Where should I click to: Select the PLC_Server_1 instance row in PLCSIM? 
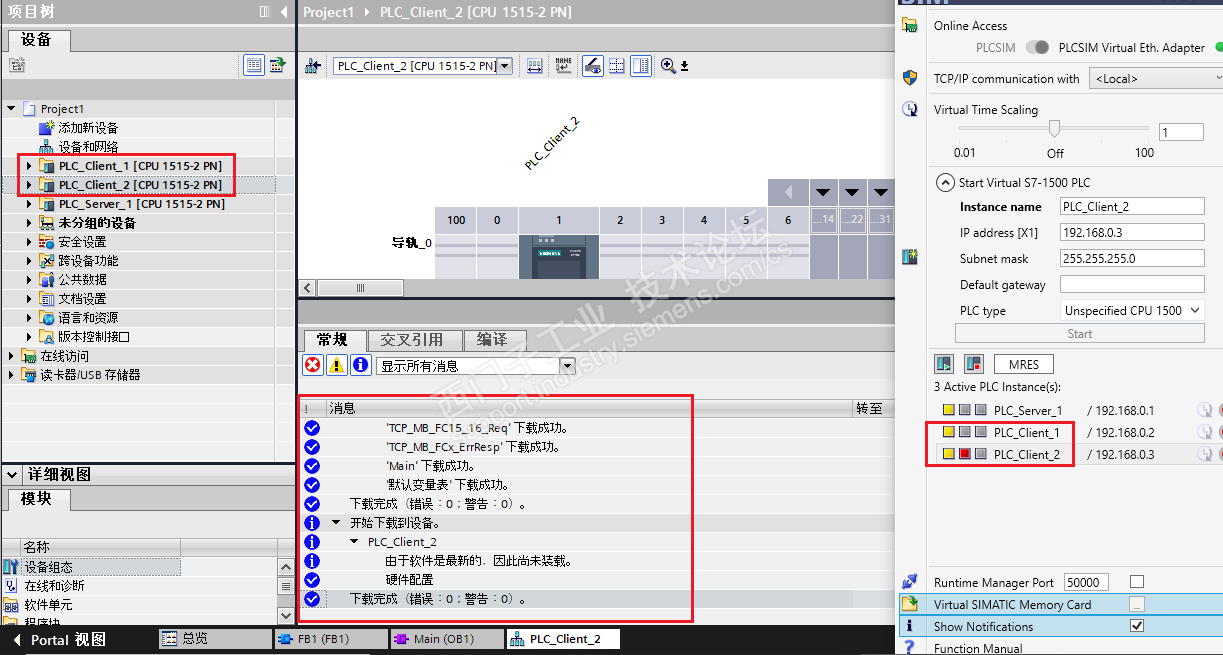[x=1078, y=410]
